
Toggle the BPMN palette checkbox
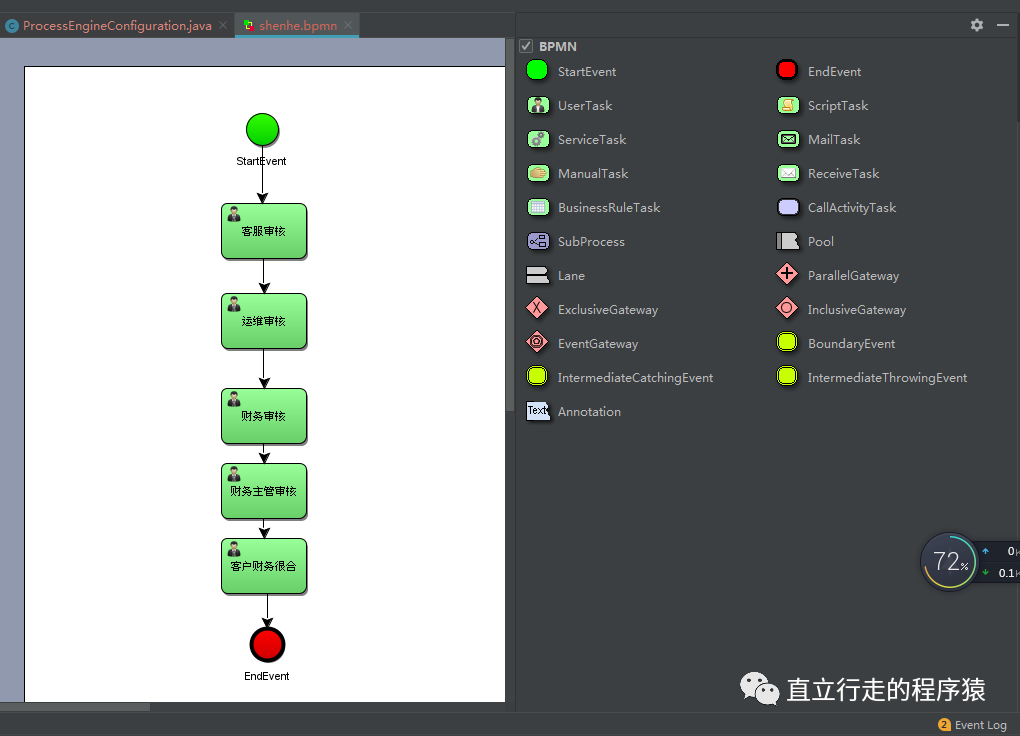525,46
